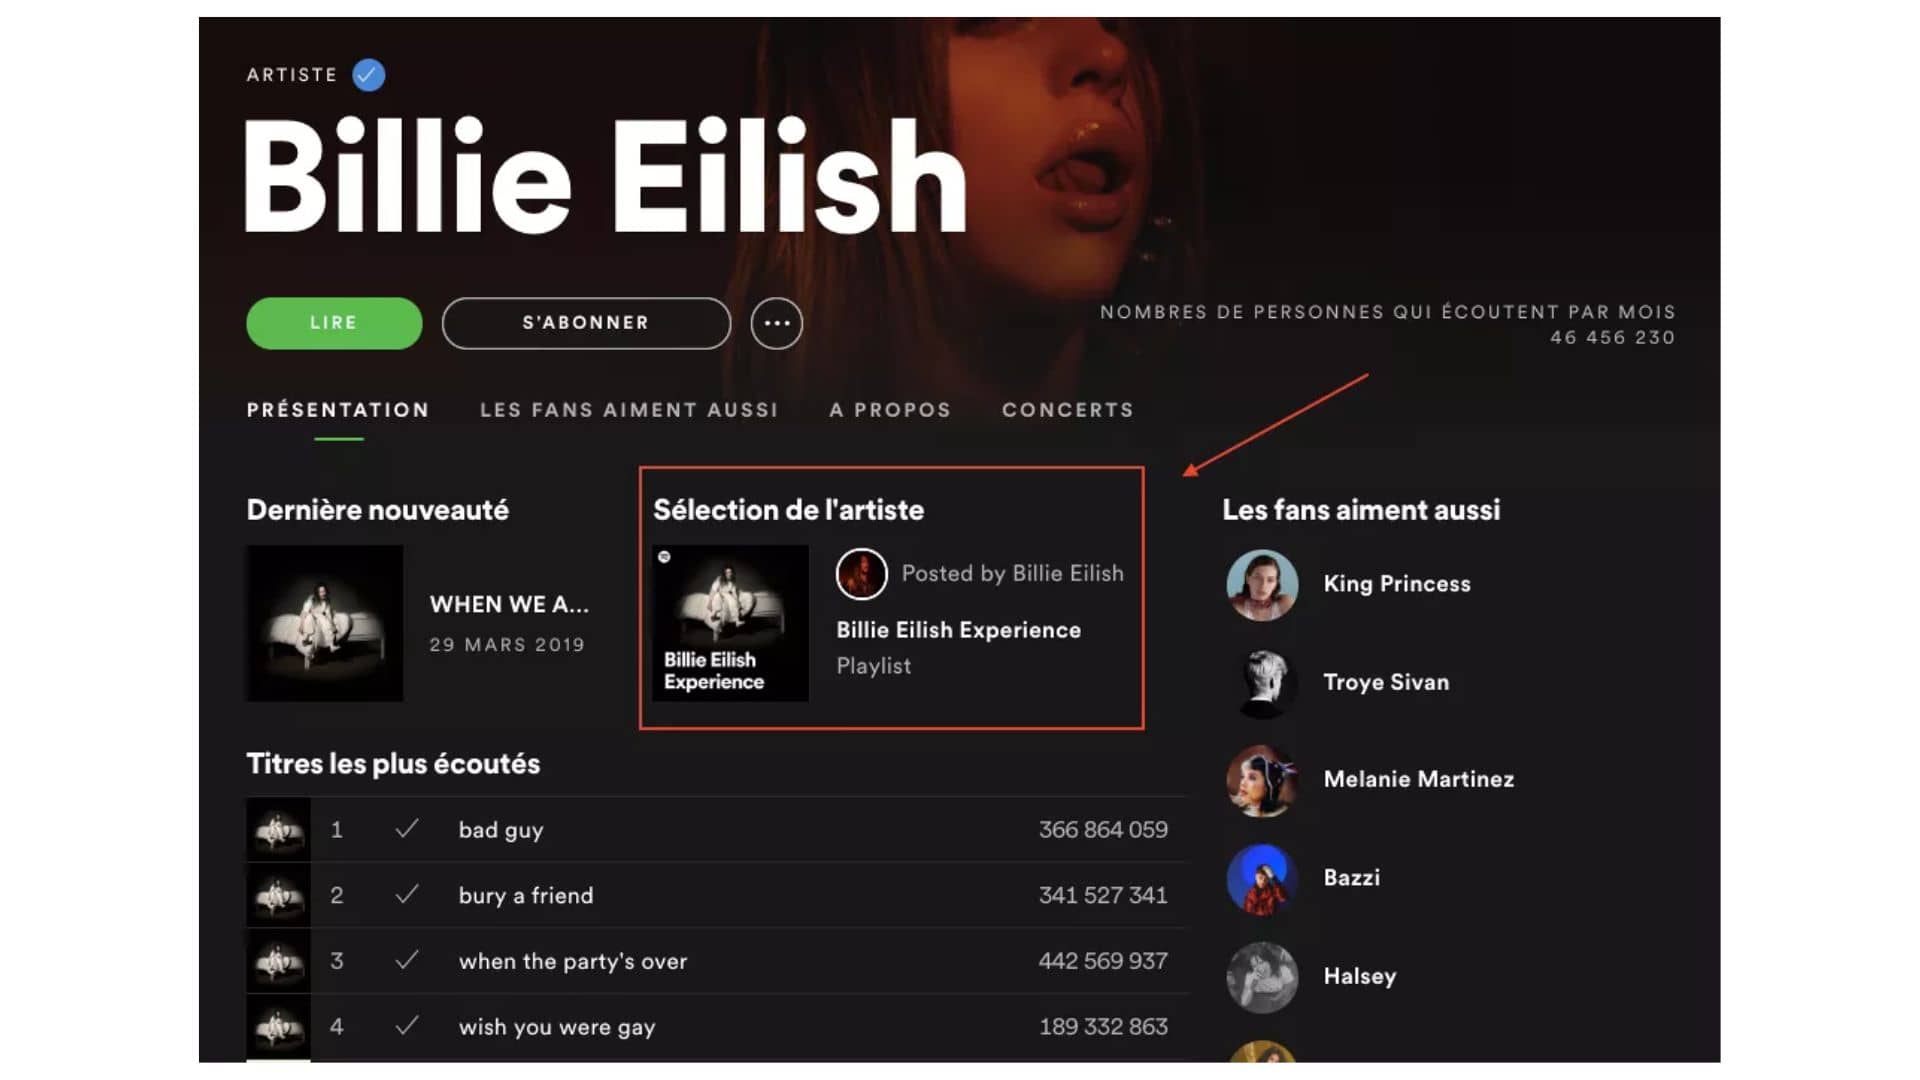The image size is (1920, 1080).
Task: Select track when the party's over
Action: pyautogui.click(x=717, y=961)
